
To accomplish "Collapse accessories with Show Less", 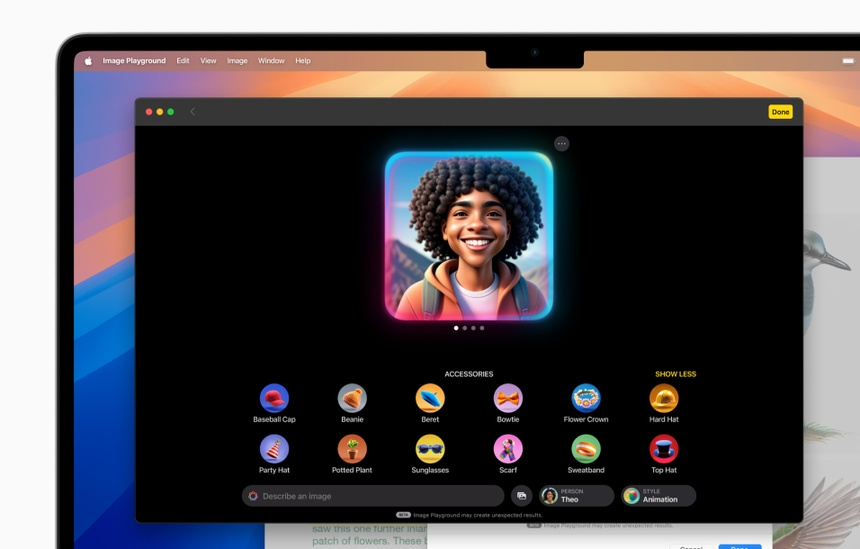I will (675, 374).
